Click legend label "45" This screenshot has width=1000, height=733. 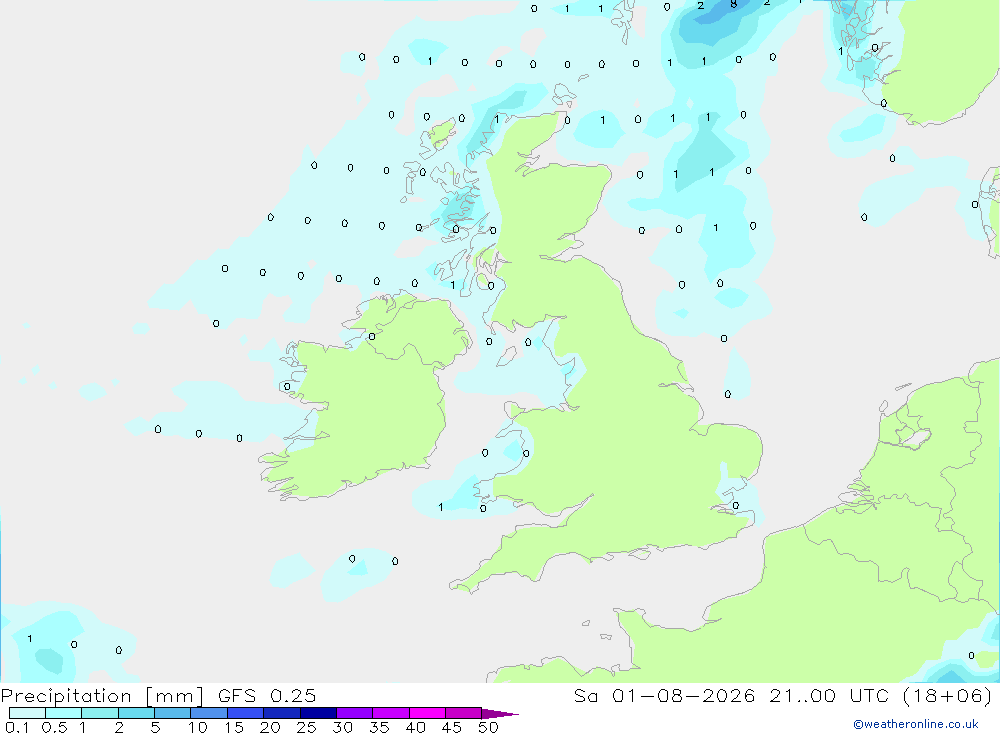tap(452, 727)
